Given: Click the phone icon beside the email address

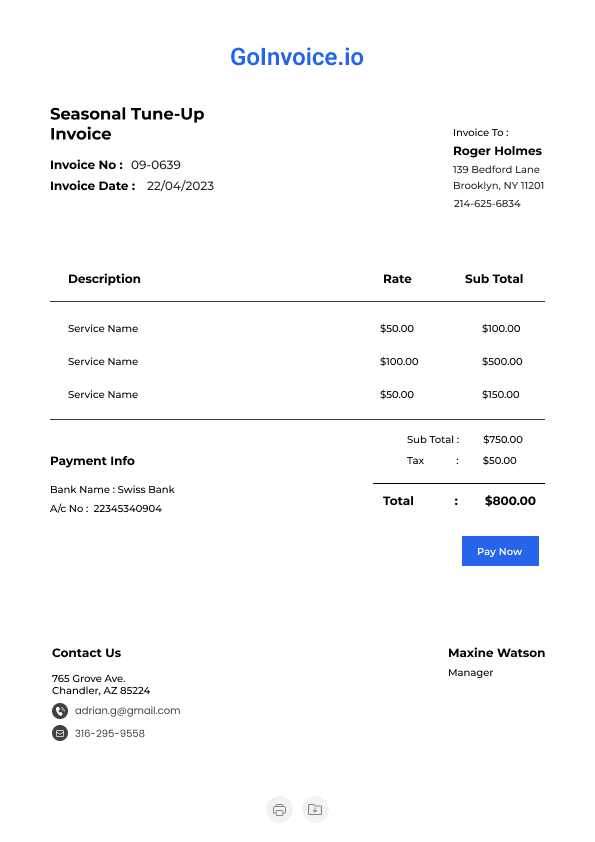Looking at the screenshot, I should (x=60, y=711).
